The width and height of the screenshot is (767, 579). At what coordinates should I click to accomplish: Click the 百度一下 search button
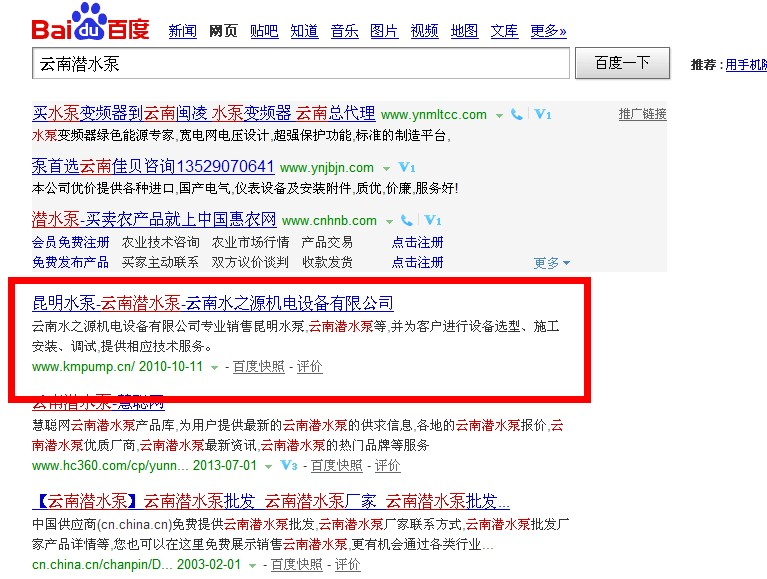[622, 63]
